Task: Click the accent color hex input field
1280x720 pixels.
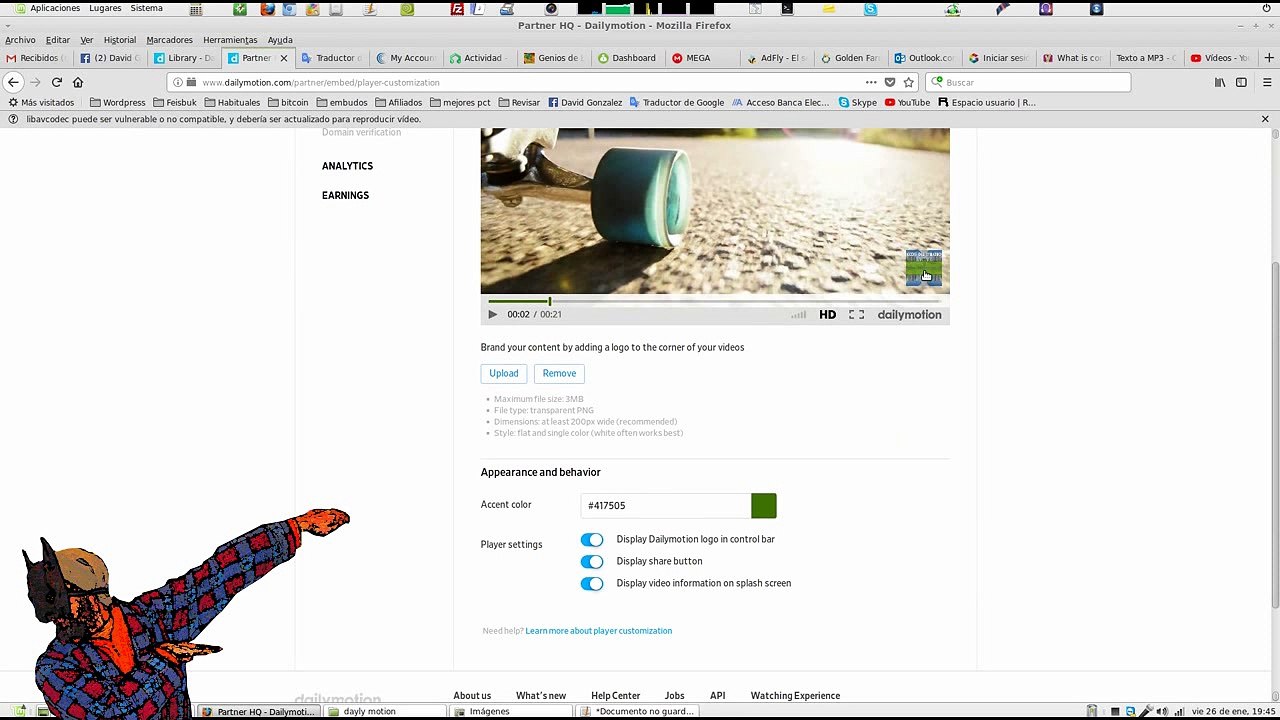Action: (666, 506)
